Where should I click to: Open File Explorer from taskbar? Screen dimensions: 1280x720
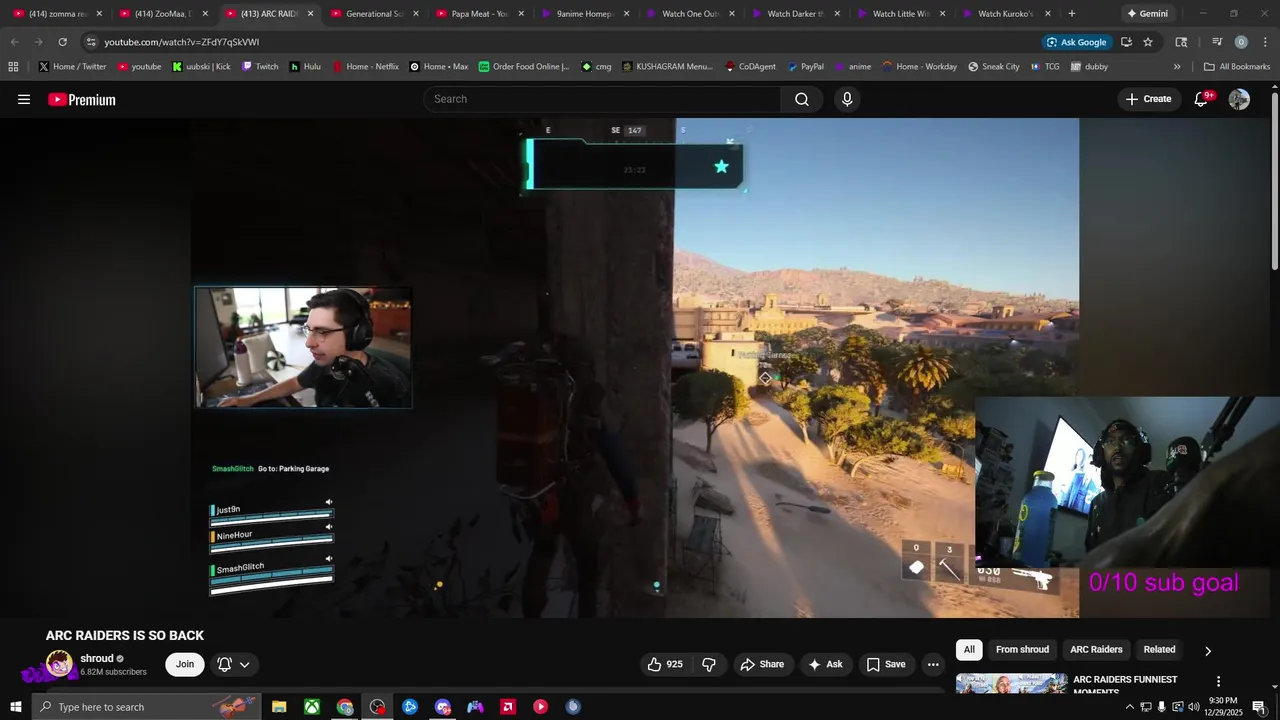[x=279, y=707]
